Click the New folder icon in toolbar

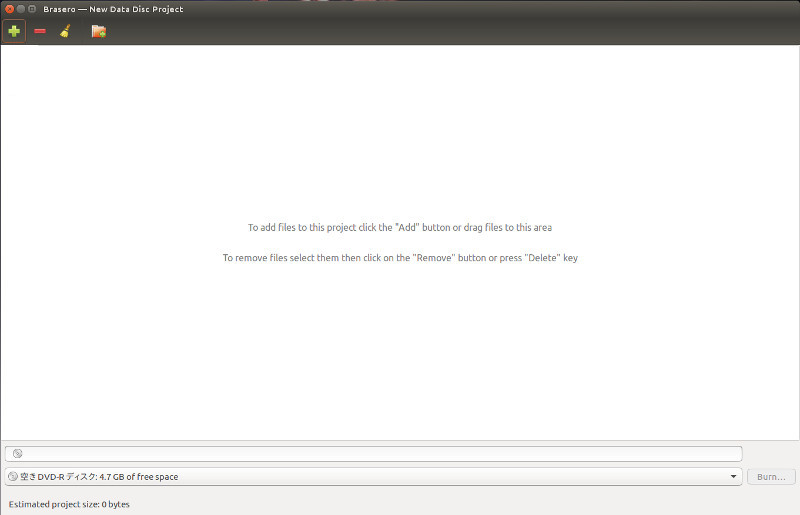point(98,31)
